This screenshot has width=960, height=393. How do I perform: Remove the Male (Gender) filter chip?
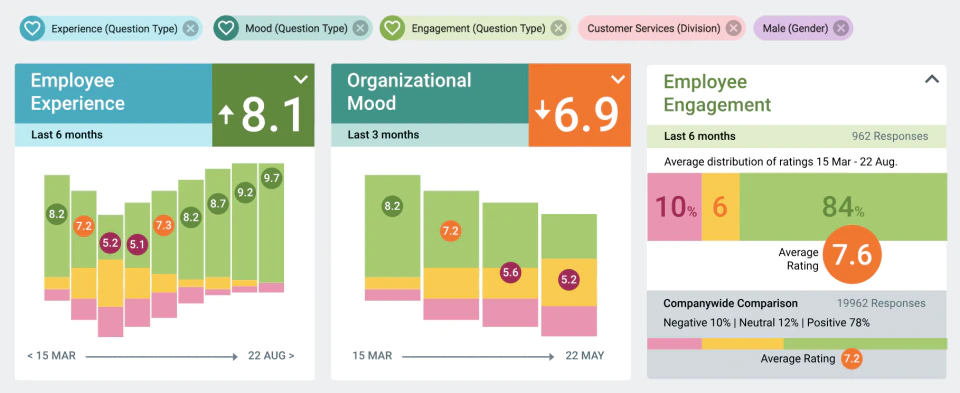pyautogui.click(x=841, y=28)
